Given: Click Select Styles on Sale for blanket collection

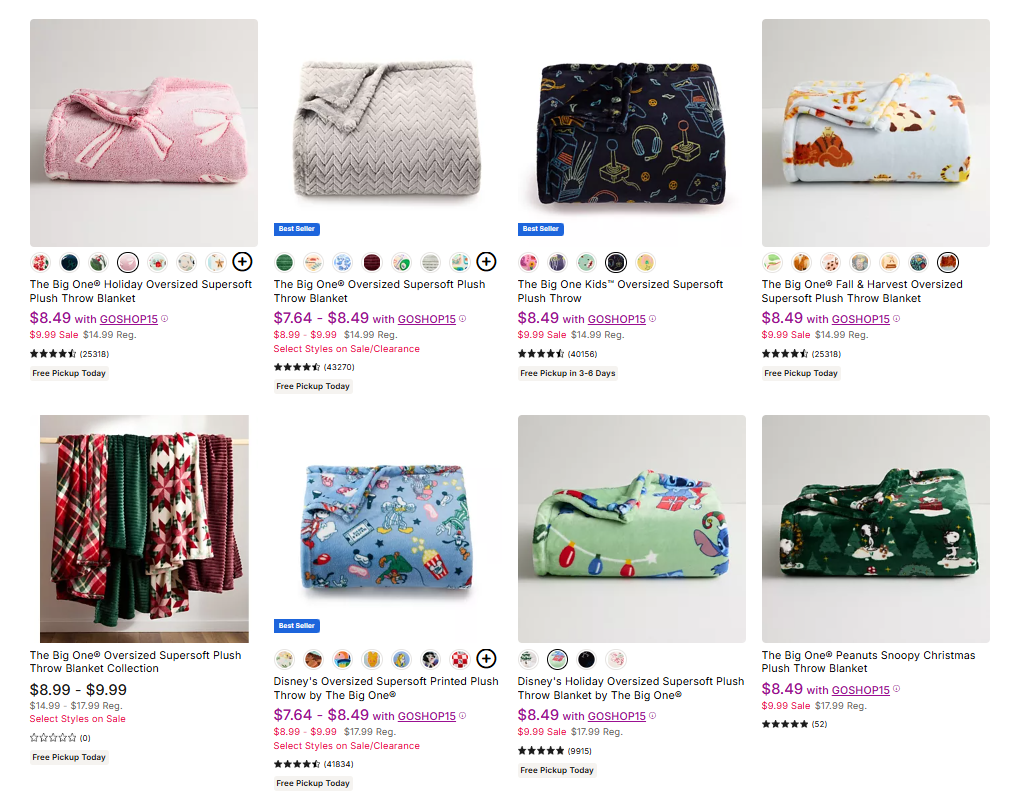Looking at the screenshot, I should (78, 719).
